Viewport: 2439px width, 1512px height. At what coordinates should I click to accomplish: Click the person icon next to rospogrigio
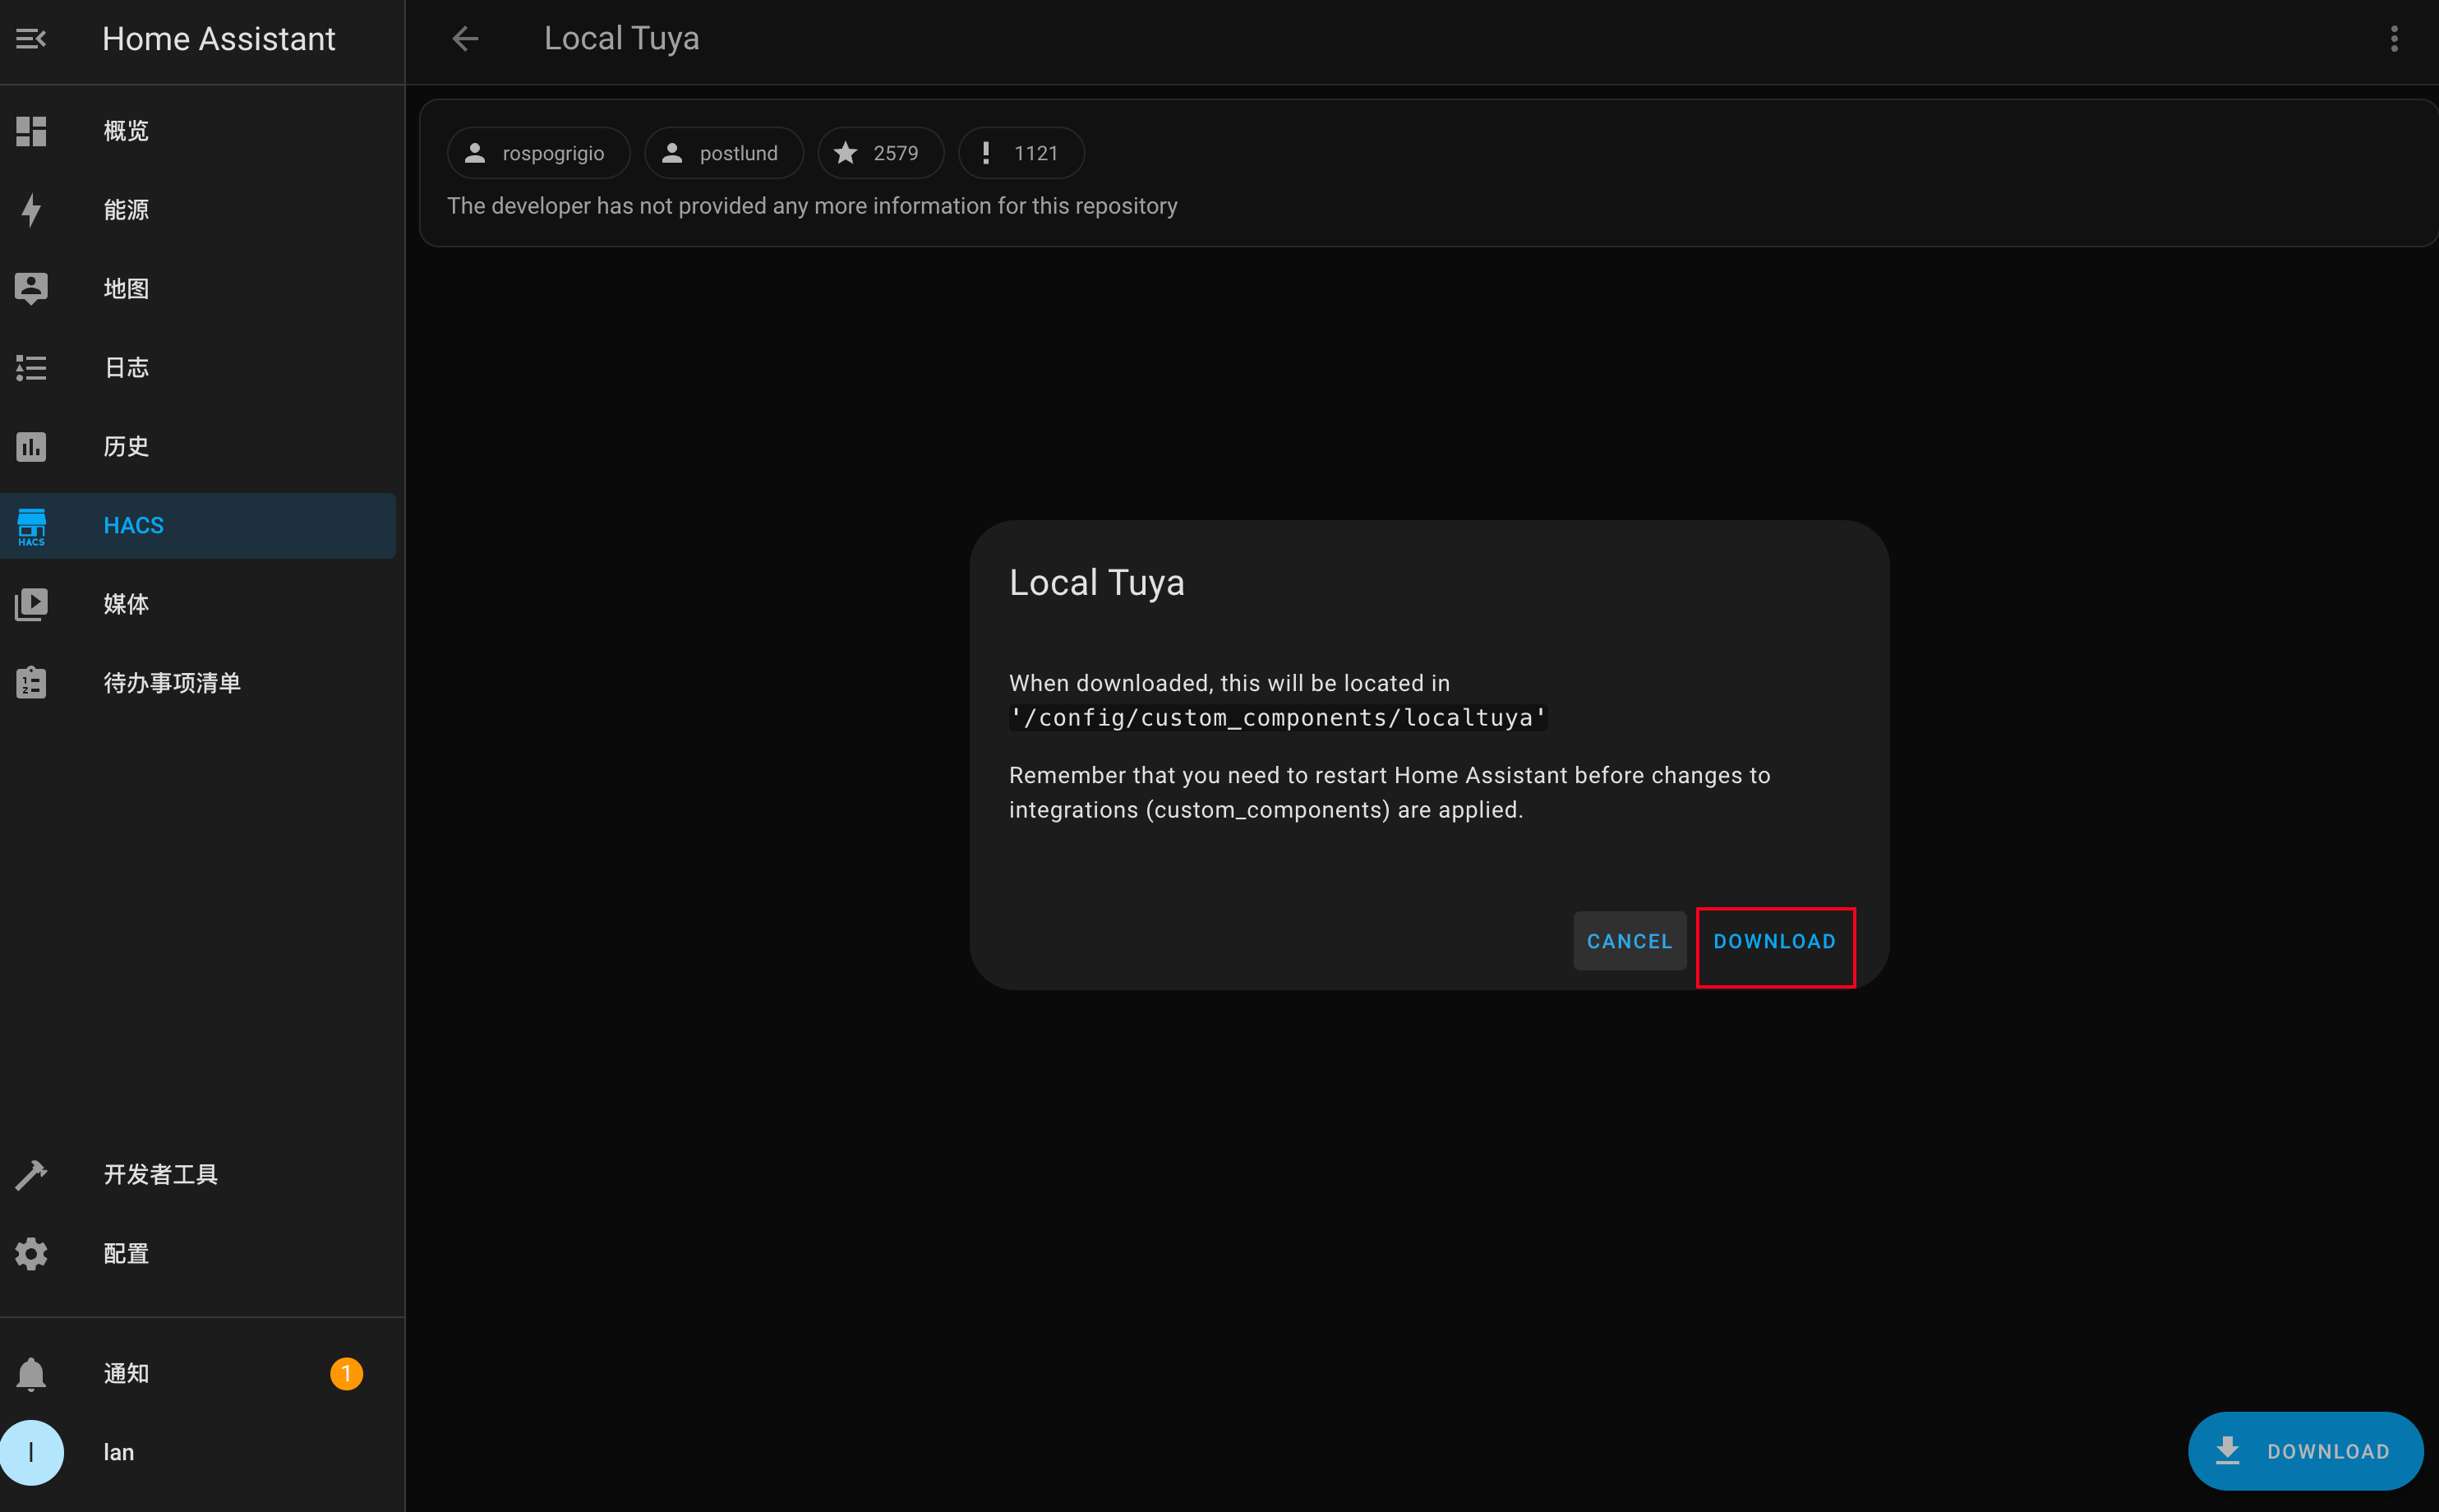click(475, 153)
